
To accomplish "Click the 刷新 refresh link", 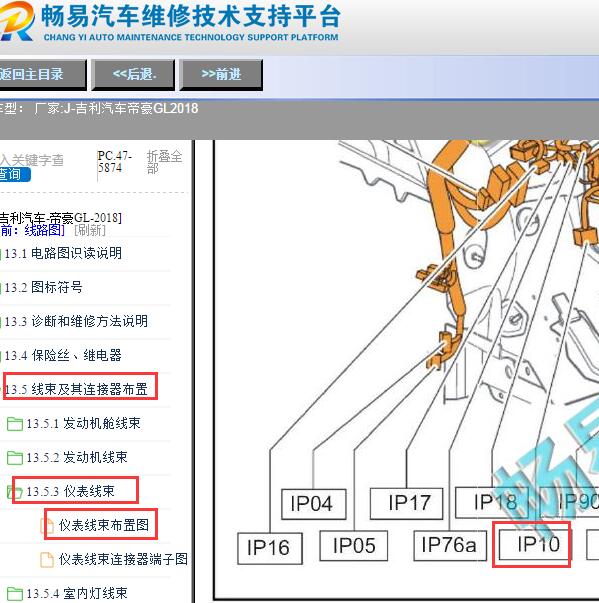I will click(90, 230).
